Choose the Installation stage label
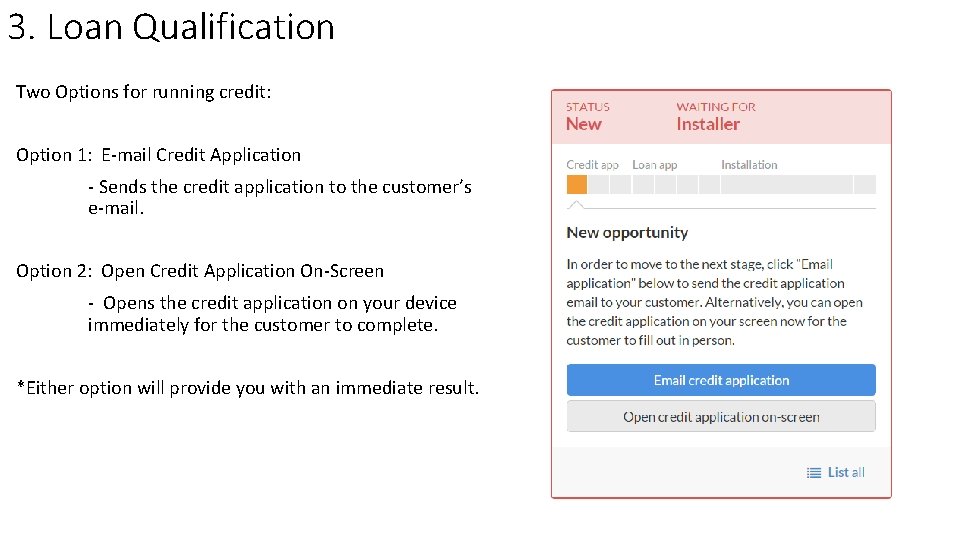This screenshot has width=960, height=540. pos(749,165)
